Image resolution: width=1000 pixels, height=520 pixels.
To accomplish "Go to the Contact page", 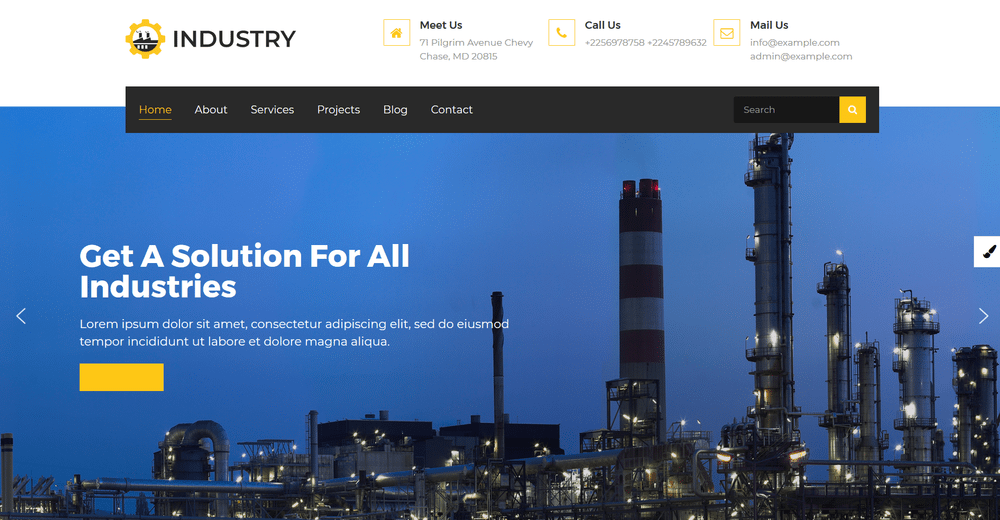I will pyautogui.click(x=452, y=110).
